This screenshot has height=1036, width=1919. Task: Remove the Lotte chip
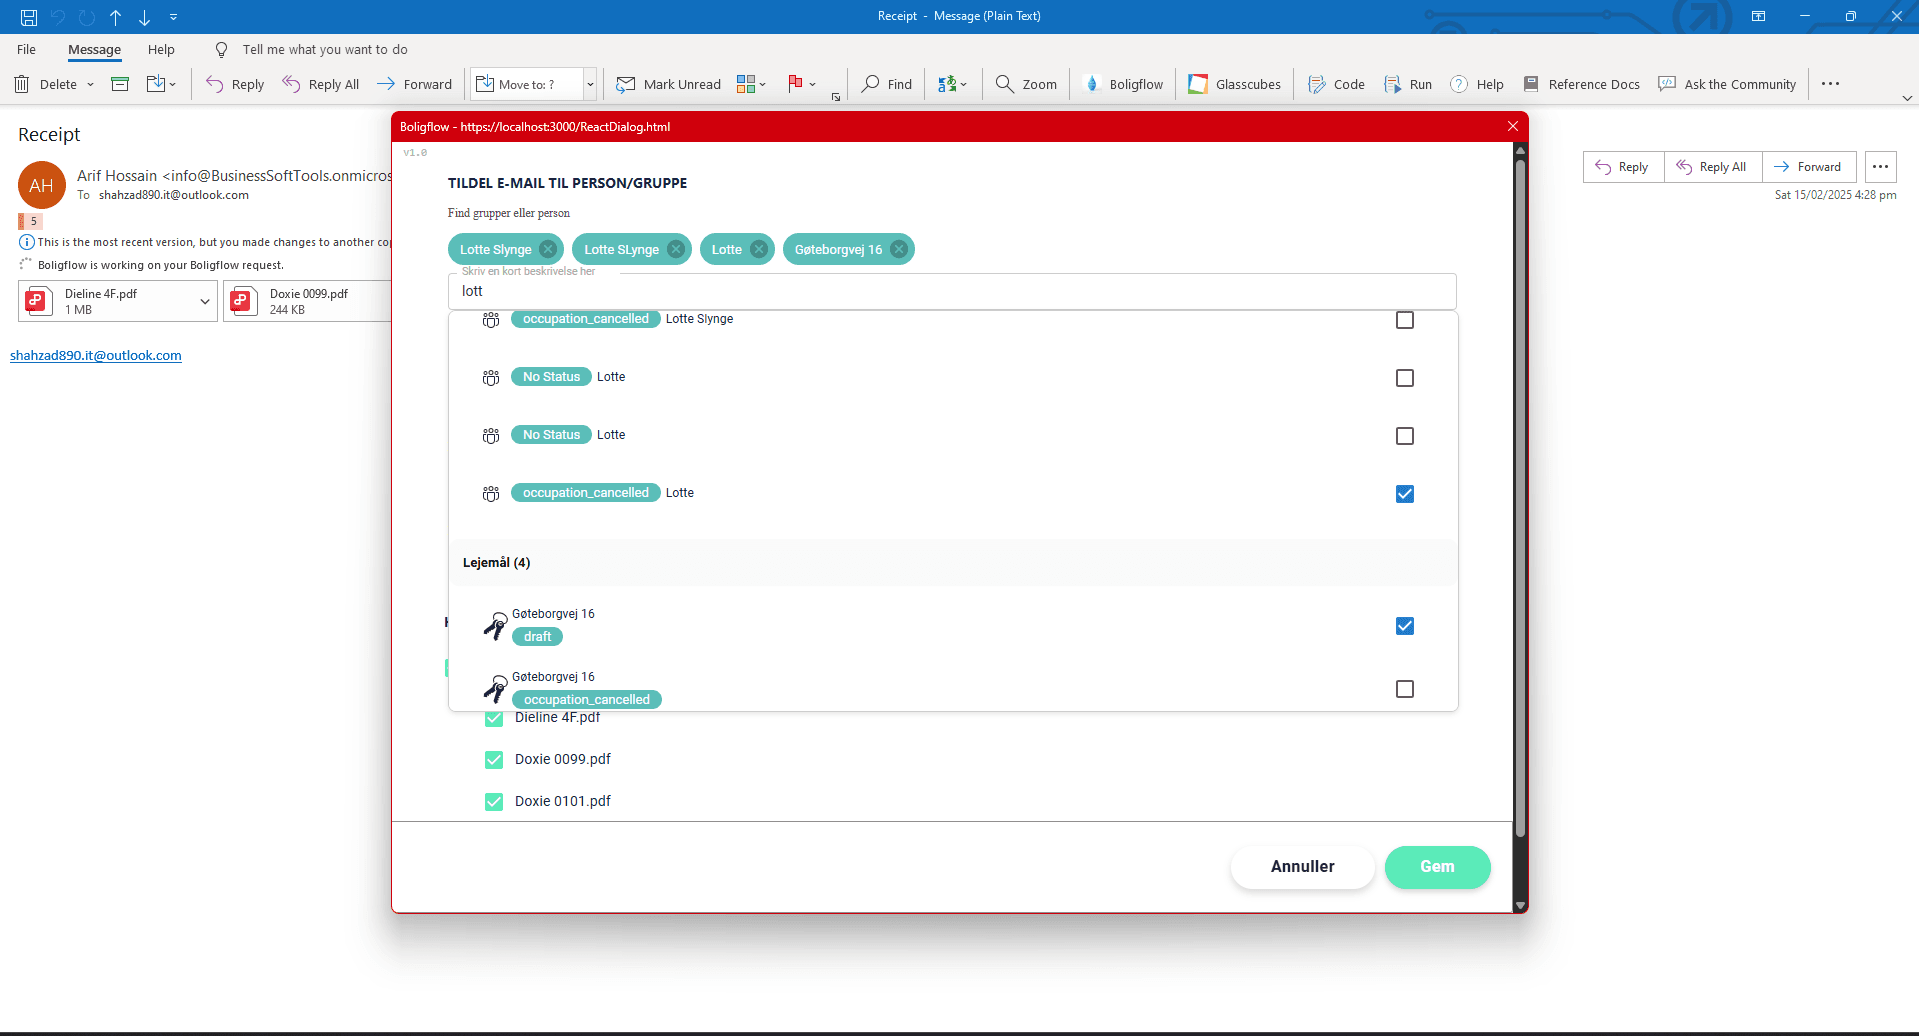tap(759, 249)
